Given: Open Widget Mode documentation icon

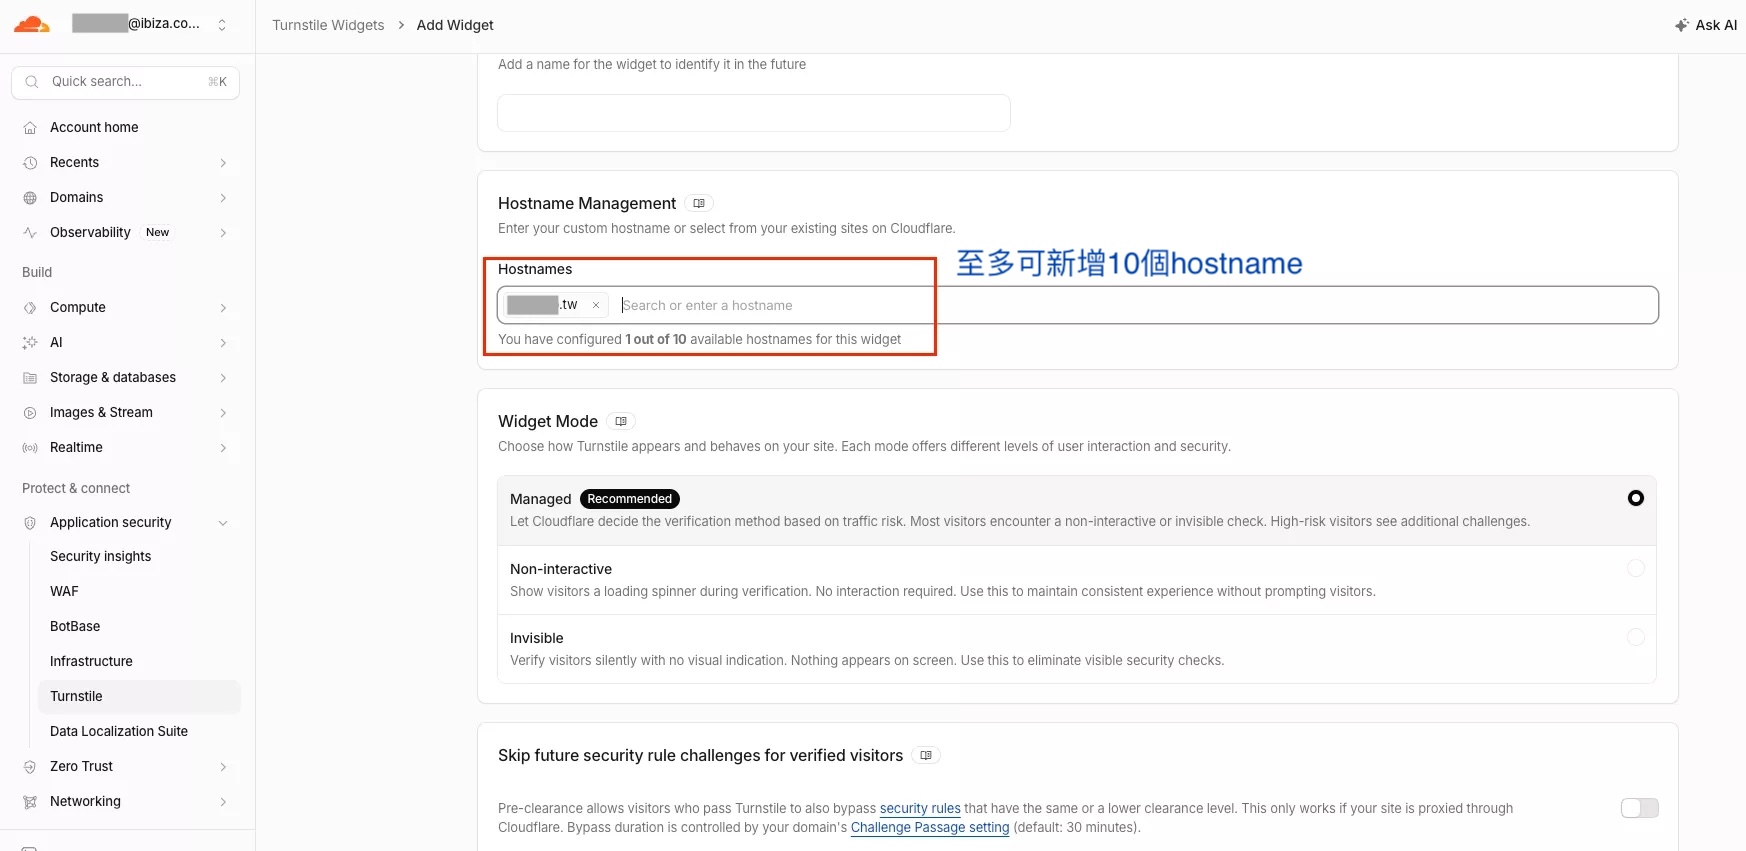Looking at the screenshot, I should pyautogui.click(x=621, y=421).
